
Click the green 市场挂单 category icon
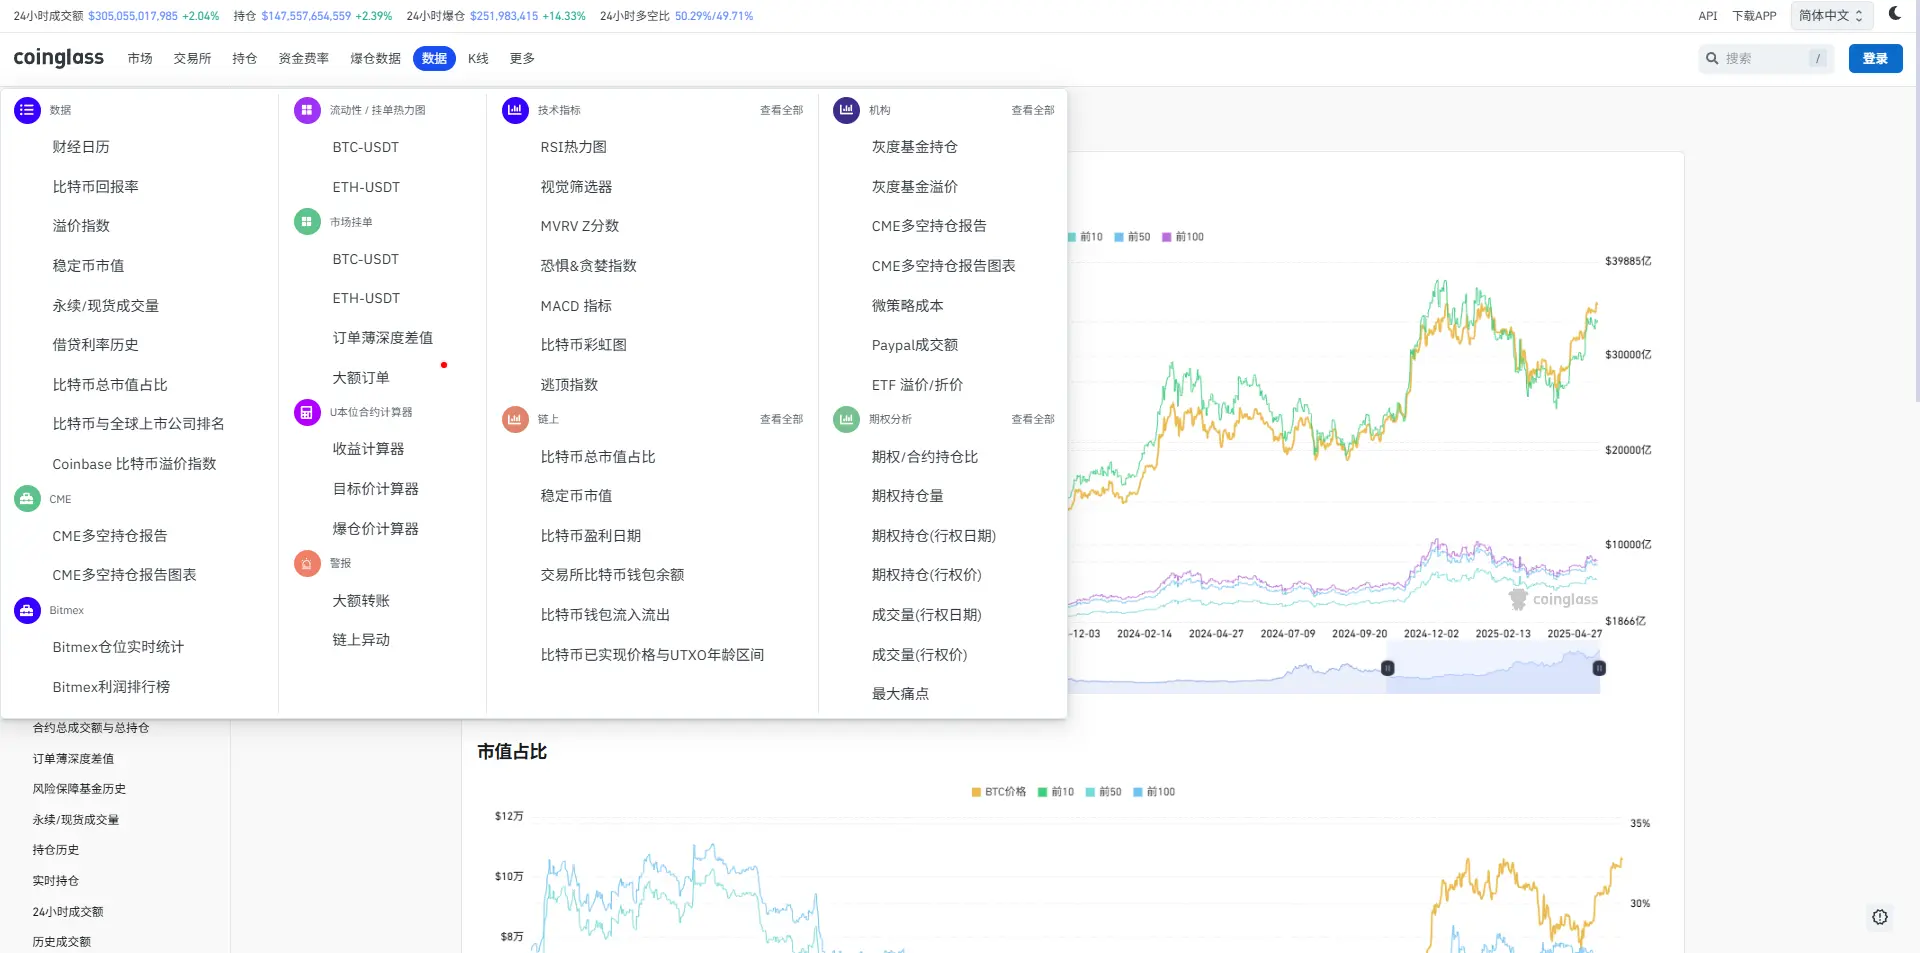[307, 222]
